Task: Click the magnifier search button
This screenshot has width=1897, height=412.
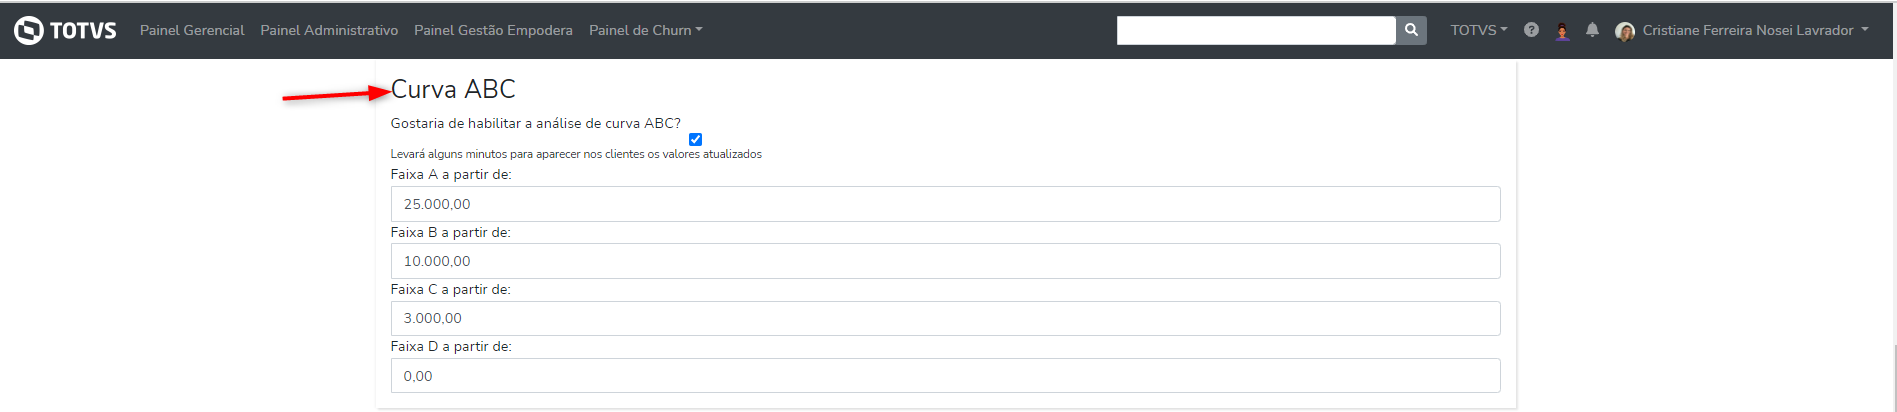Action: [x=1411, y=30]
